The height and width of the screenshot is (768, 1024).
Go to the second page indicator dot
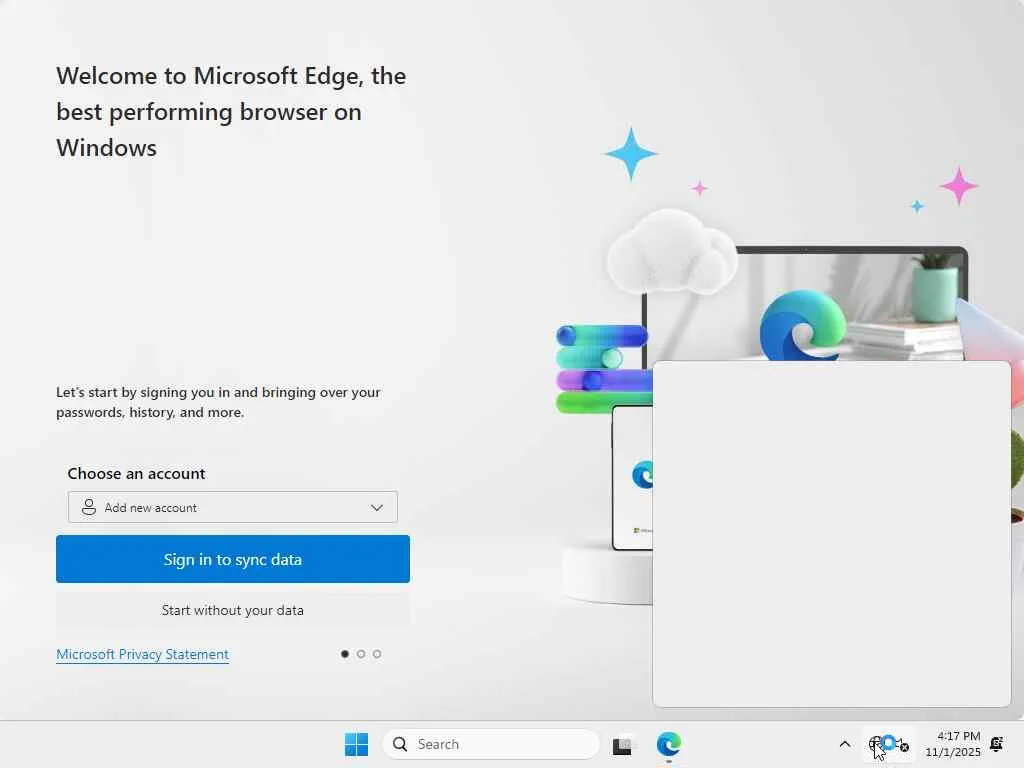[x=360, y=654]
